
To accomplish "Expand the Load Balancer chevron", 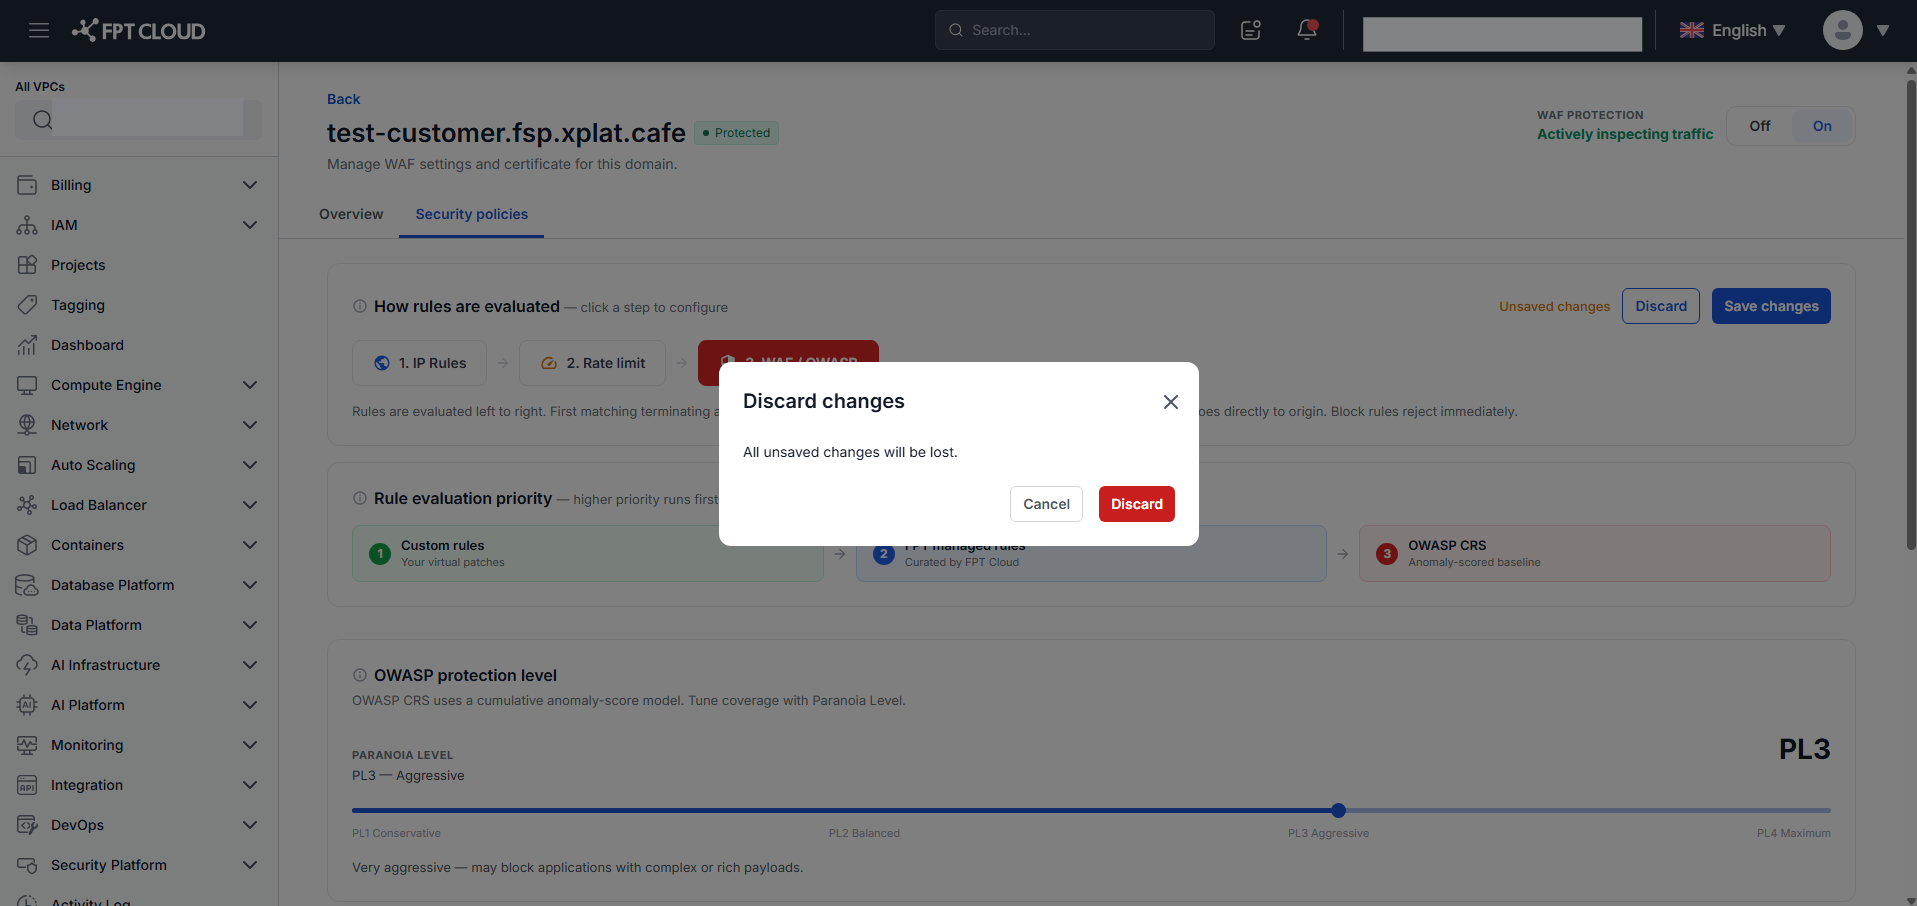I will (x=250, y=505).
